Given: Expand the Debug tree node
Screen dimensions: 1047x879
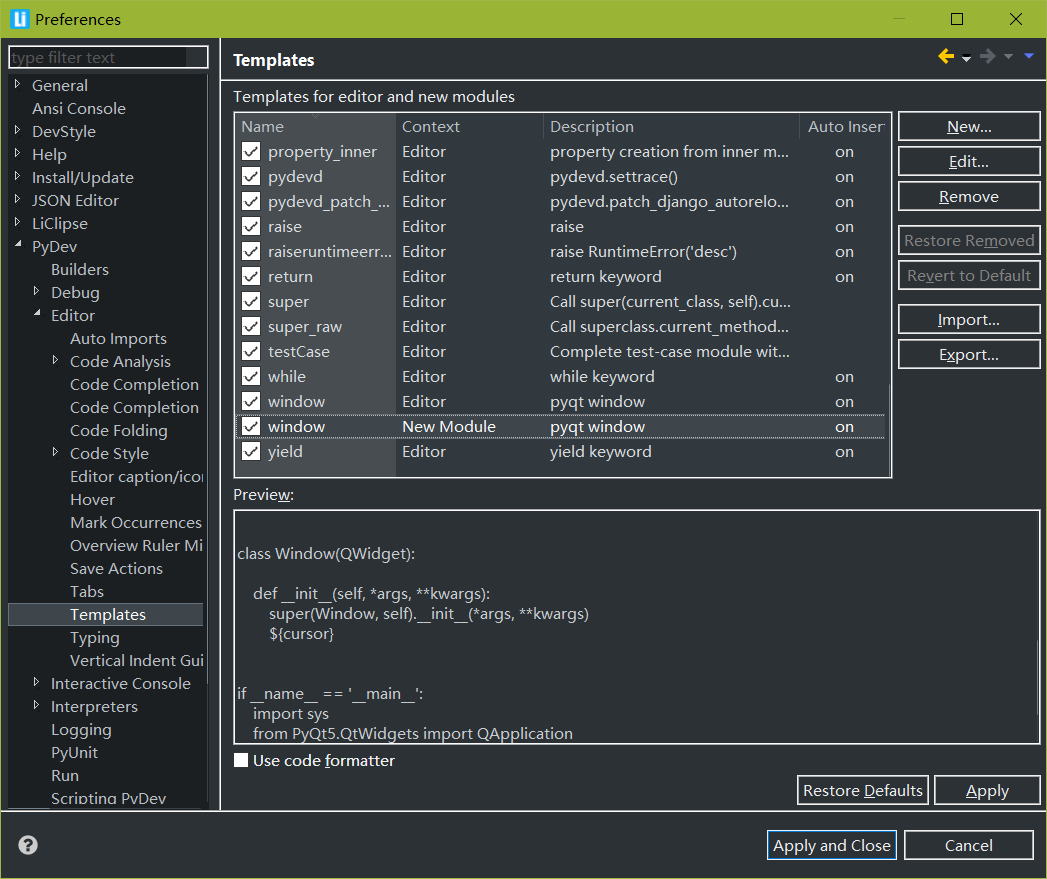Looking at the screenshot, I should tap(37, 291).
